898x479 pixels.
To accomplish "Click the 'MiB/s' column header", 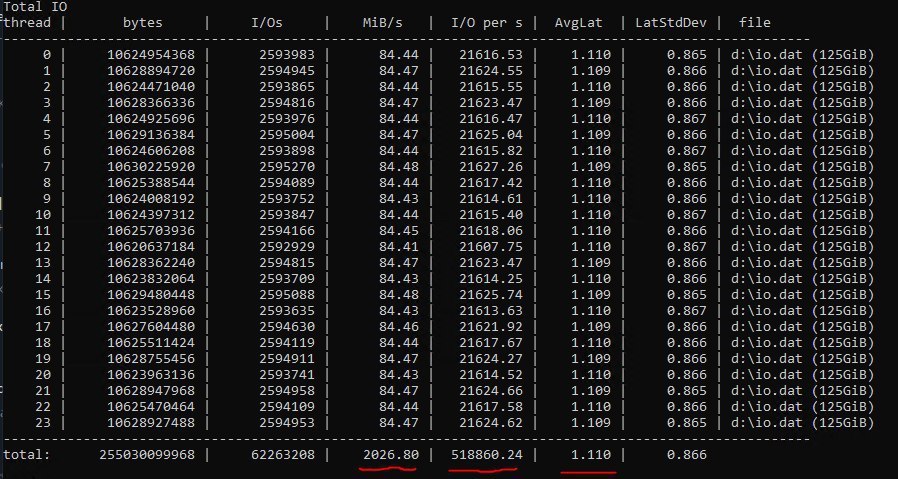I will click(x=383, y=23).
